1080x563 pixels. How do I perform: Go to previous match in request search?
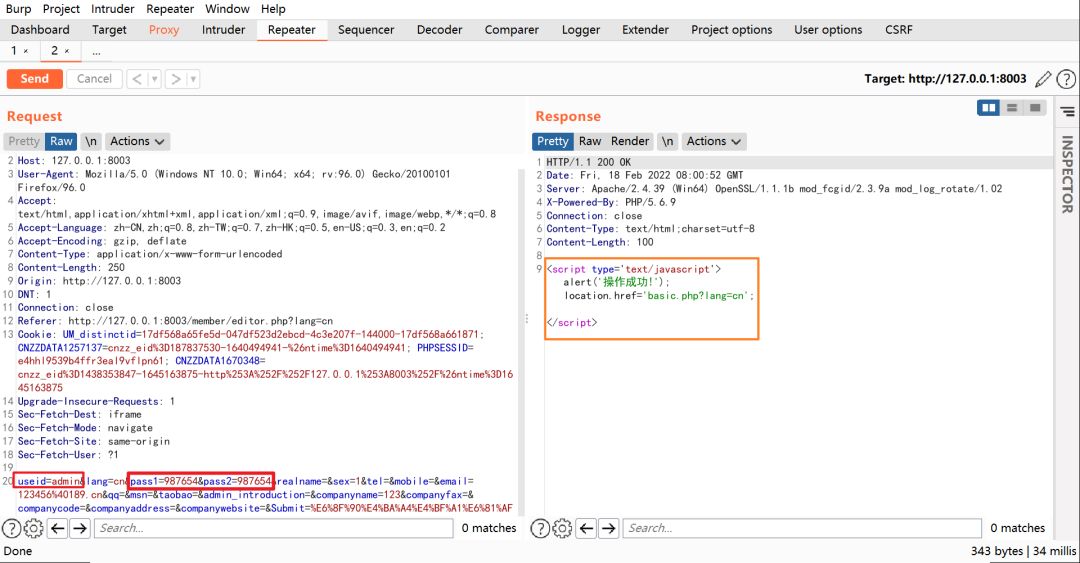pyautogui.click(x=58, y=529)
